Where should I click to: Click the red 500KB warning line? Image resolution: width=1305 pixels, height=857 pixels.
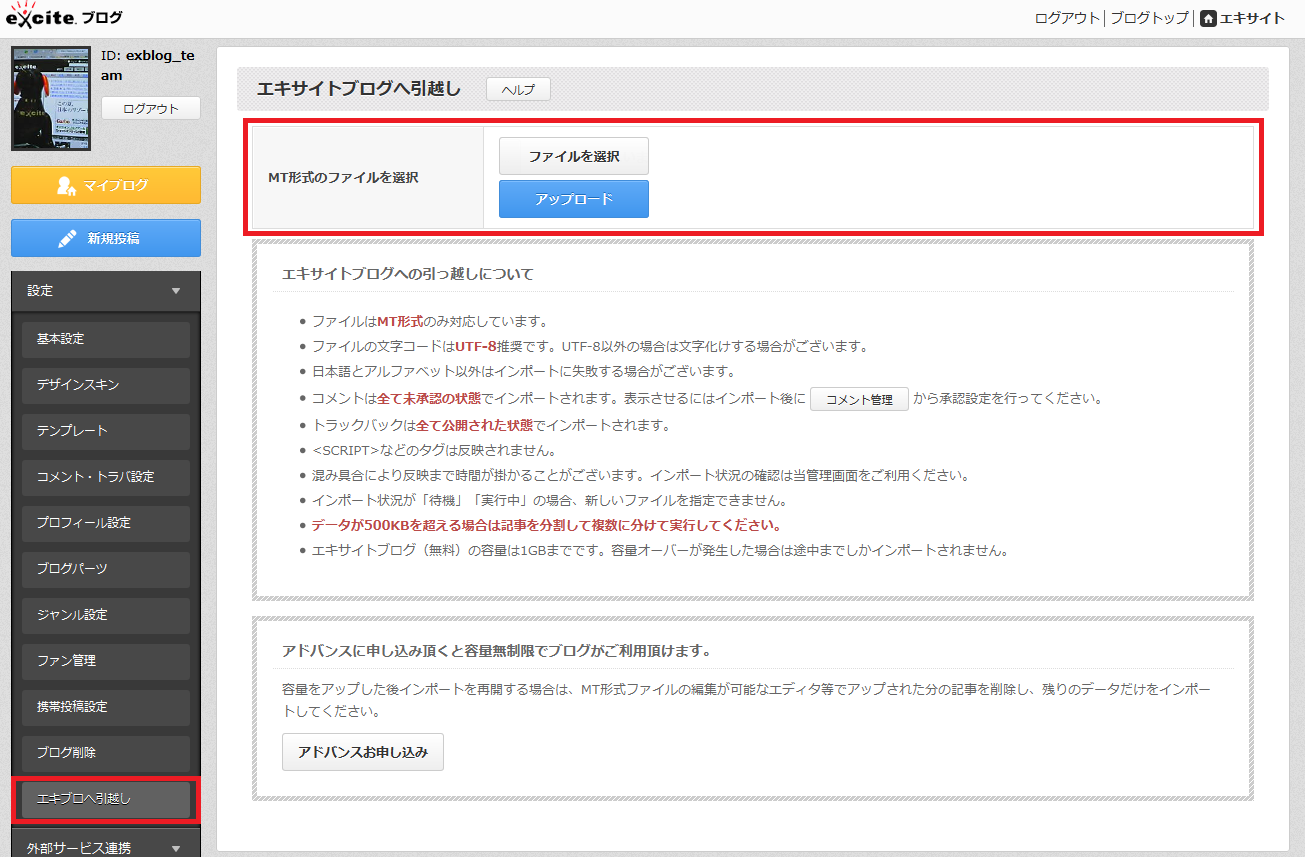tap(546, 525)
